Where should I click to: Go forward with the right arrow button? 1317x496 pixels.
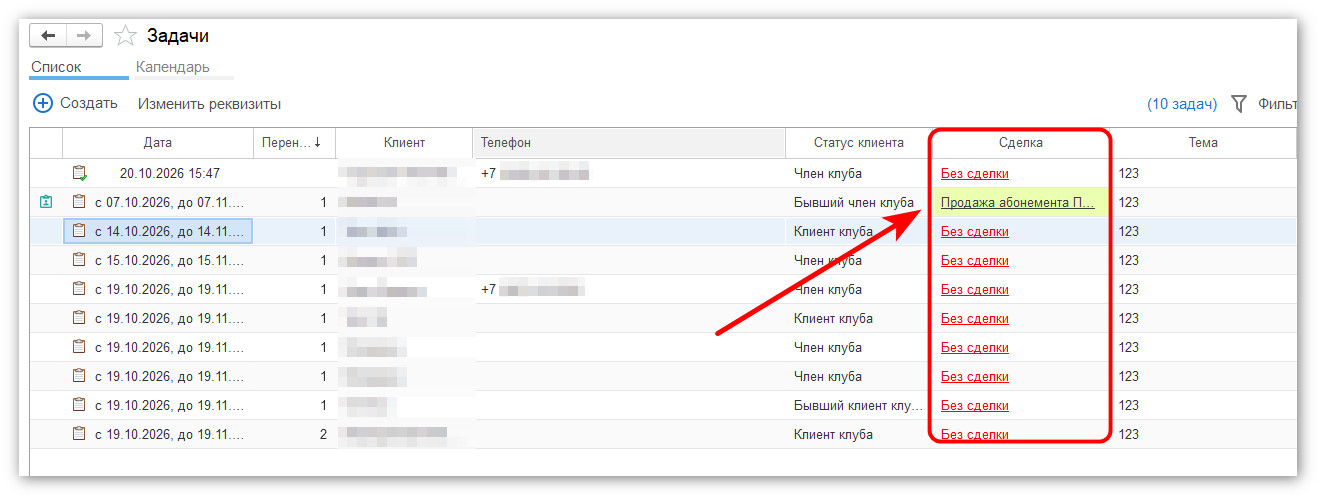(x=84, y=36)
